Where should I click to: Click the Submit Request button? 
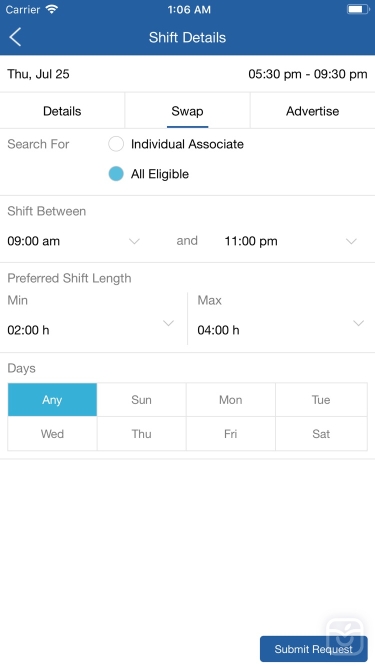(314, 649)
